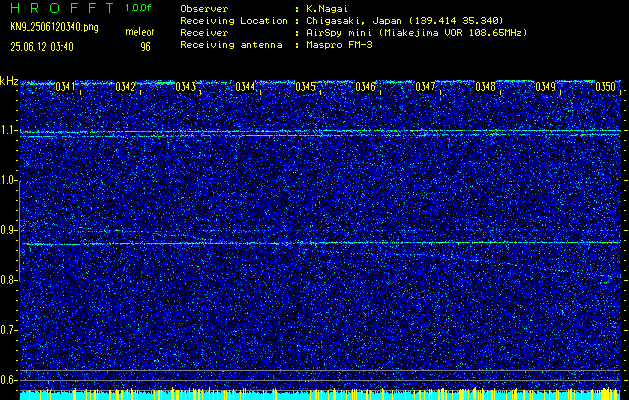Image resolution: width=629 pixels, height=400 pixels.
Task: Click the 0.6 frequency axis label
Action: coord(7,380)
